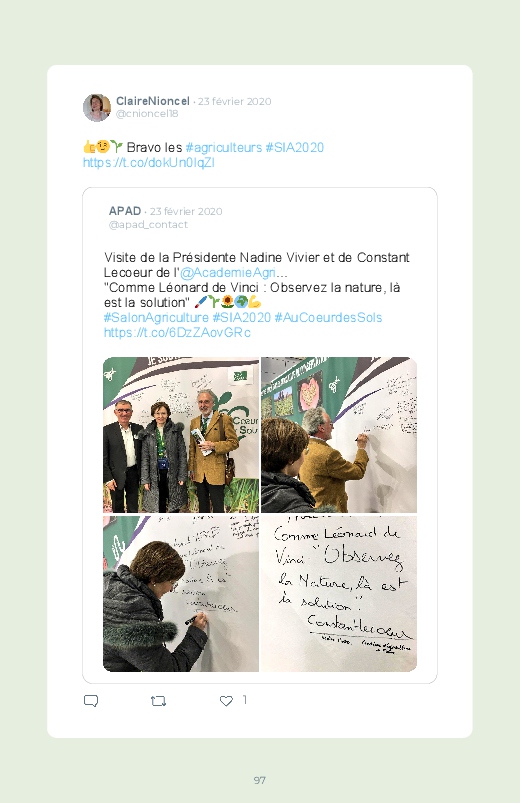This screenshot has width=520, height=803.
Task: Open the #AuCoeurdesSols hashtag
Action: coord(328,318)
